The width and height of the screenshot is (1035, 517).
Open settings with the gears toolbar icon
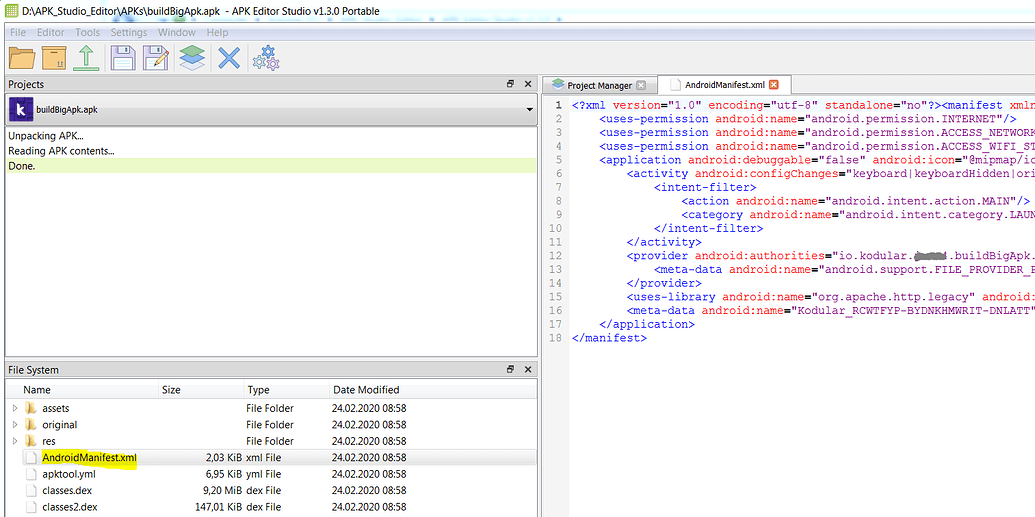[x=265, y=58]
